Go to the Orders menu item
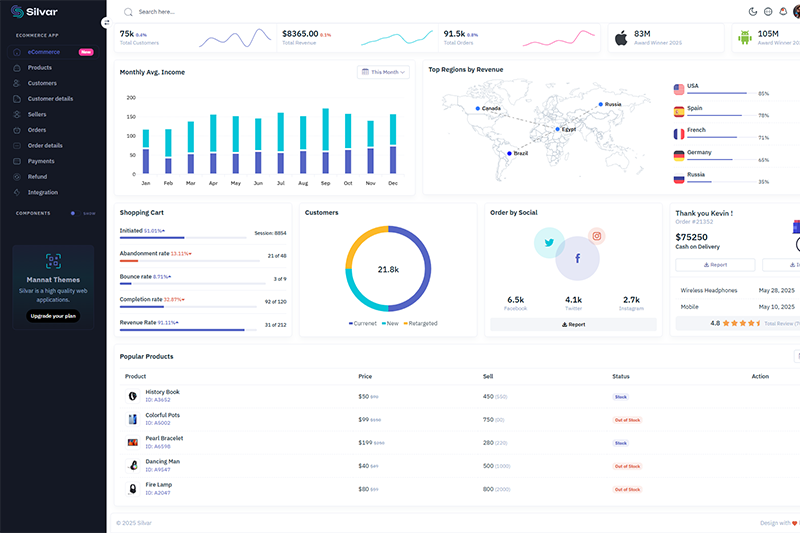Image resolution: width=800 pixels, height=533 pixels. click(37, 130)
